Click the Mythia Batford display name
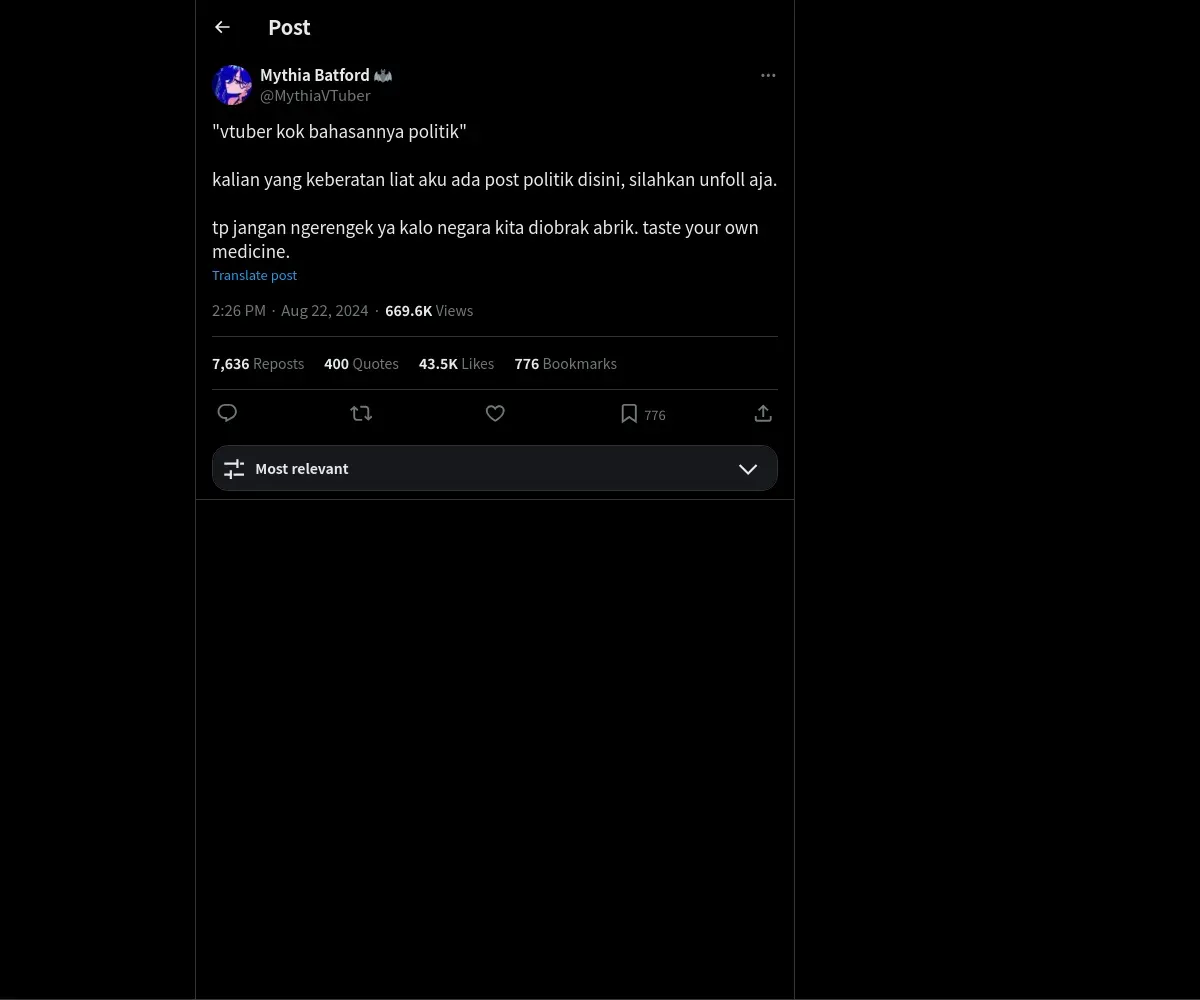Image resolution: width=1200 pixels, height=1000 pixels. pyautogui.click(x=315, y=75)
